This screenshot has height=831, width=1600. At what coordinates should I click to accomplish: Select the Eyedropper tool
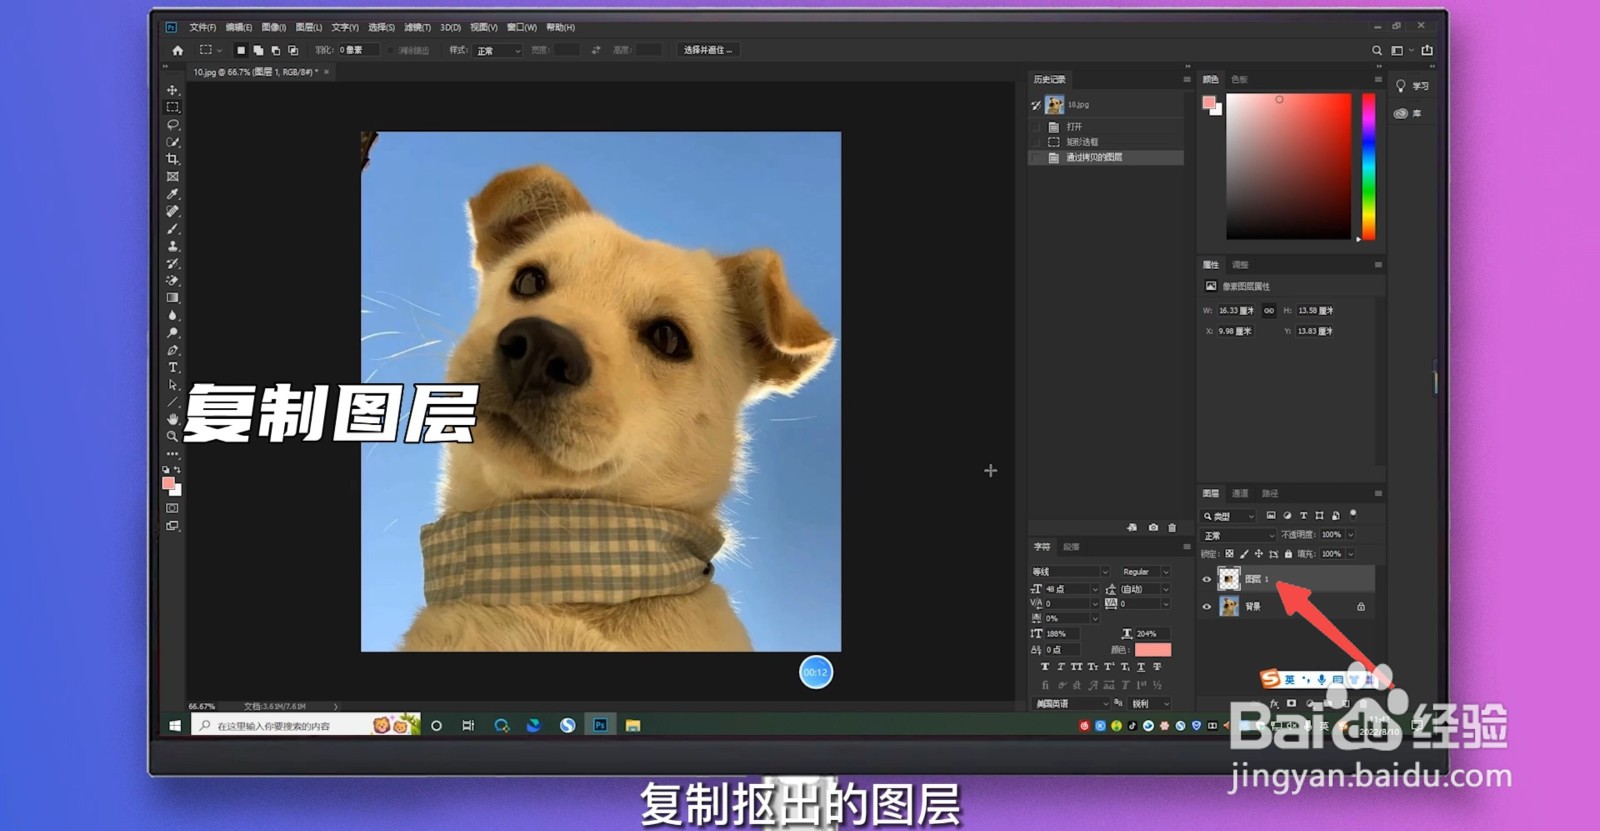click(x=172, y=194)
